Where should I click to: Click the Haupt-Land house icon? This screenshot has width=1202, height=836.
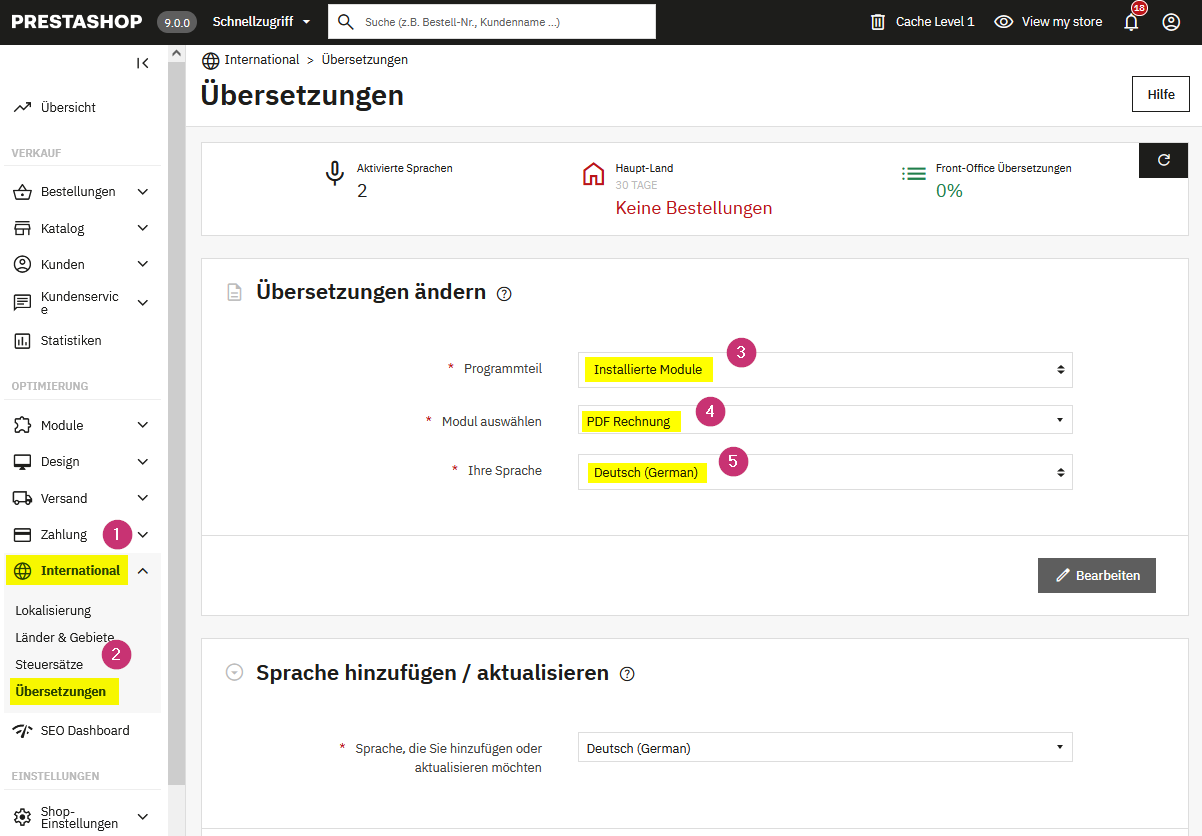[x=593, y=174]
